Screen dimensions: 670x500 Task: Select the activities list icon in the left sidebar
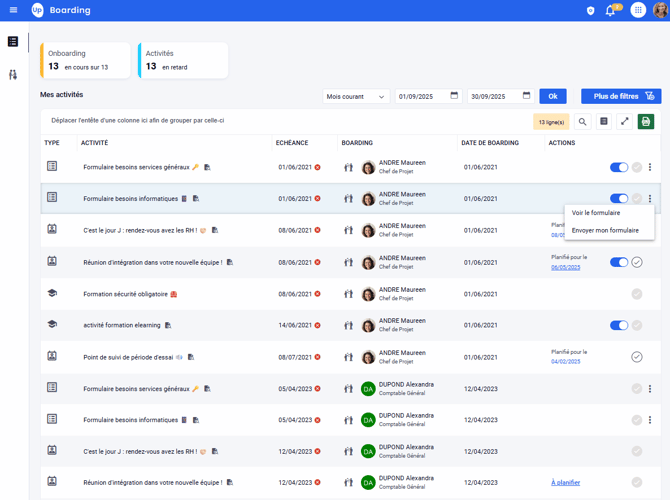pyautogui.click(x=13, y=42)
